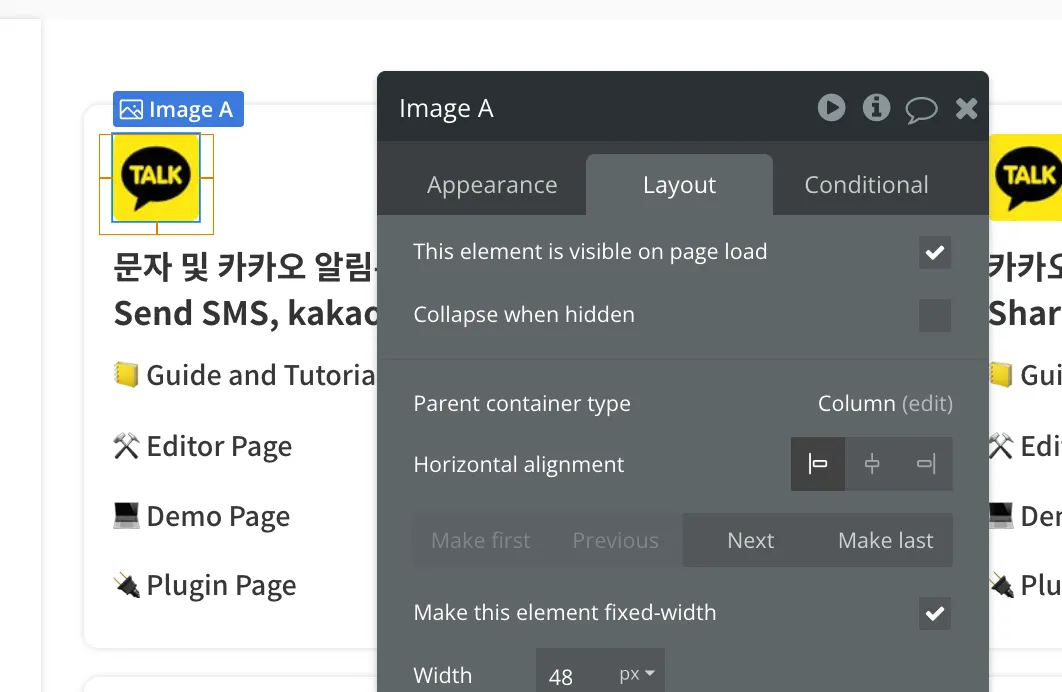Click the Make last button

pos(885,540)
